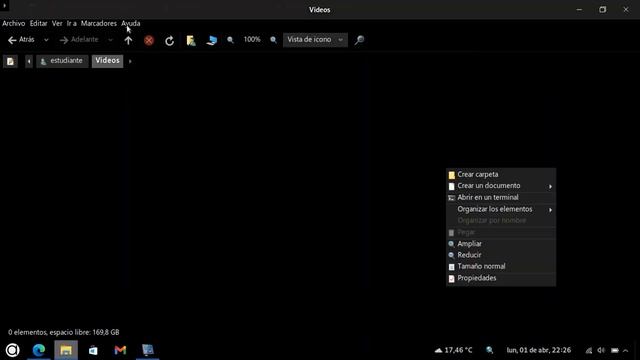Open the Ver menu
The height and width of the screenshot is (360, 640).
coord(57,24)
